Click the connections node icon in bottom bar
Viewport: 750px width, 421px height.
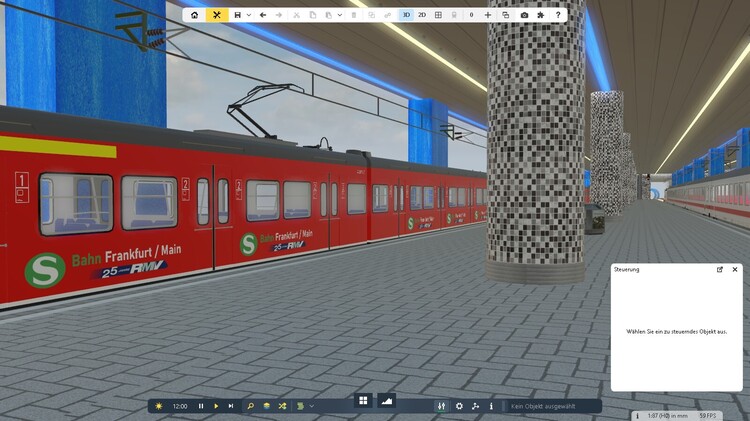click(475, 406)
